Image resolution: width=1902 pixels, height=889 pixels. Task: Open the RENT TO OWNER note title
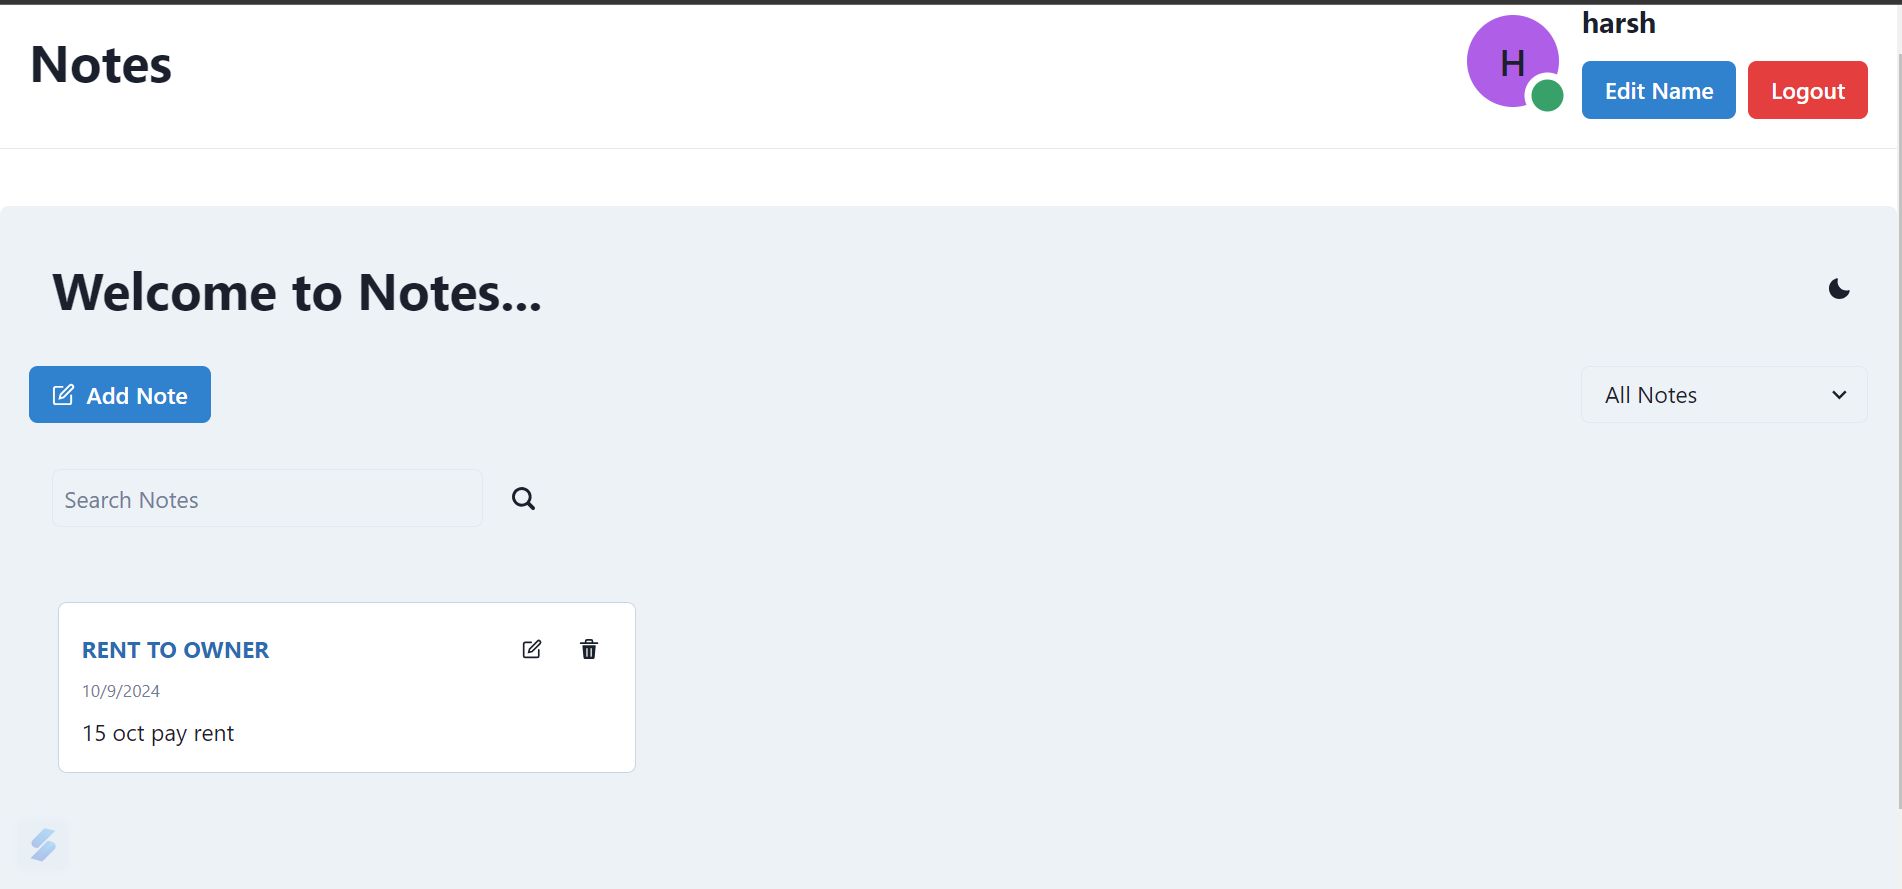pos(175,650)
